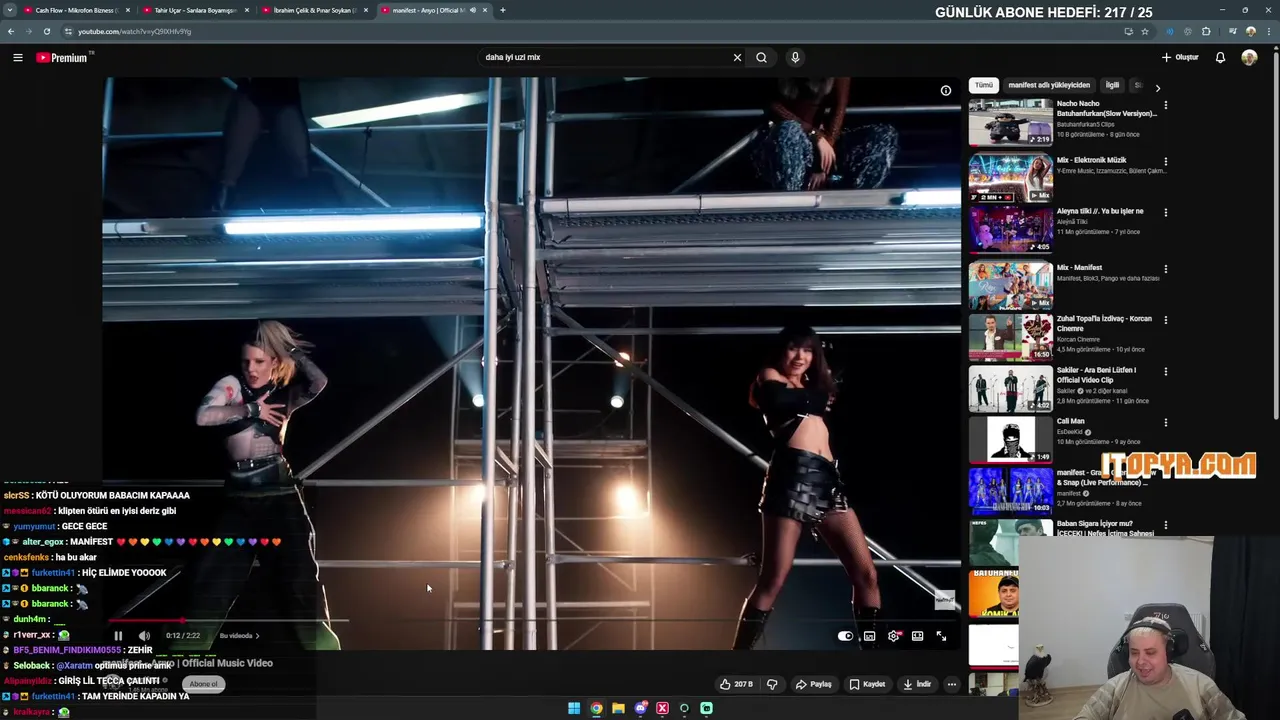Open Sakiler - Ara Beni Lütfen thumbnail

click(1010, 388)
